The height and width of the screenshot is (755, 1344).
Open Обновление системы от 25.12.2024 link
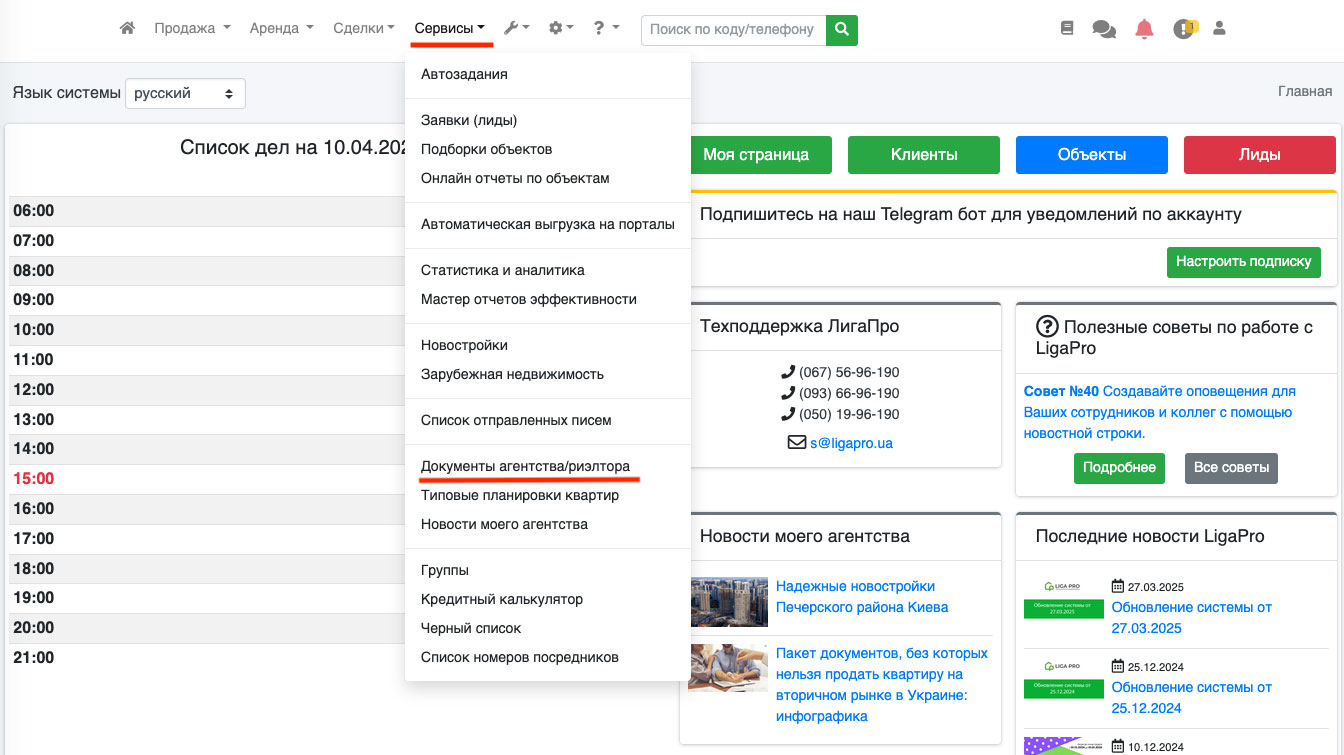1192,697
